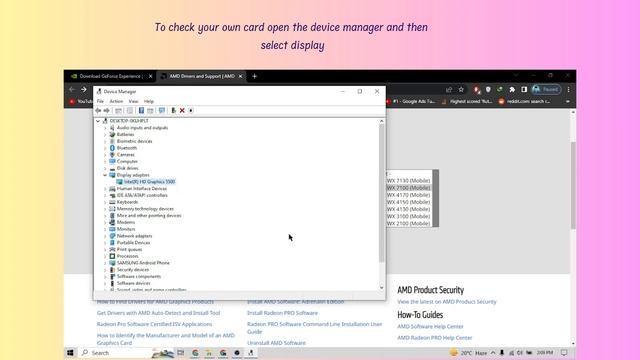Expand Audio inputs and outputs node
Screen dimensions: 640x360
click(x=105, y=128)
